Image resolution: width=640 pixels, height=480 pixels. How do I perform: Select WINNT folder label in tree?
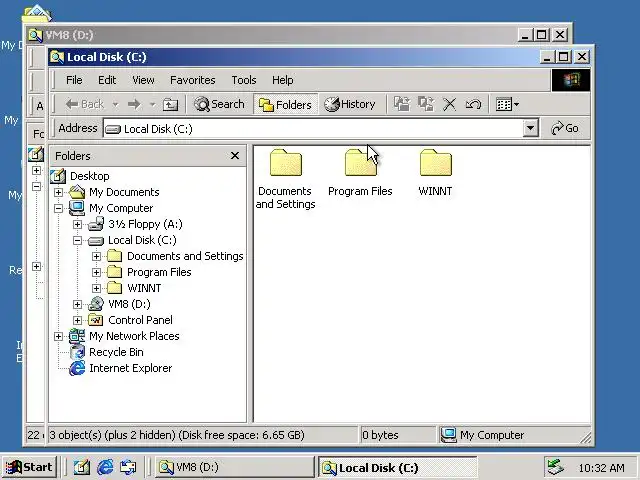click(144, 288)
